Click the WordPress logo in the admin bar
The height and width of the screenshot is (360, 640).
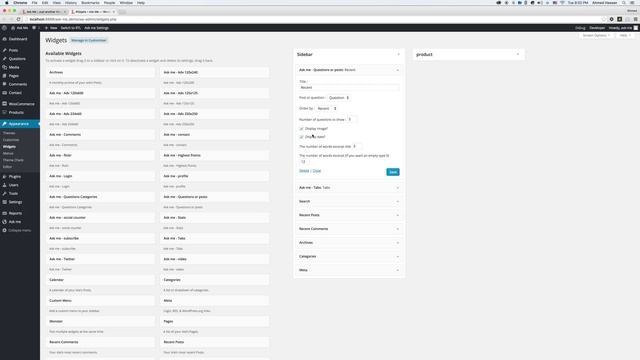coord(4,28)
